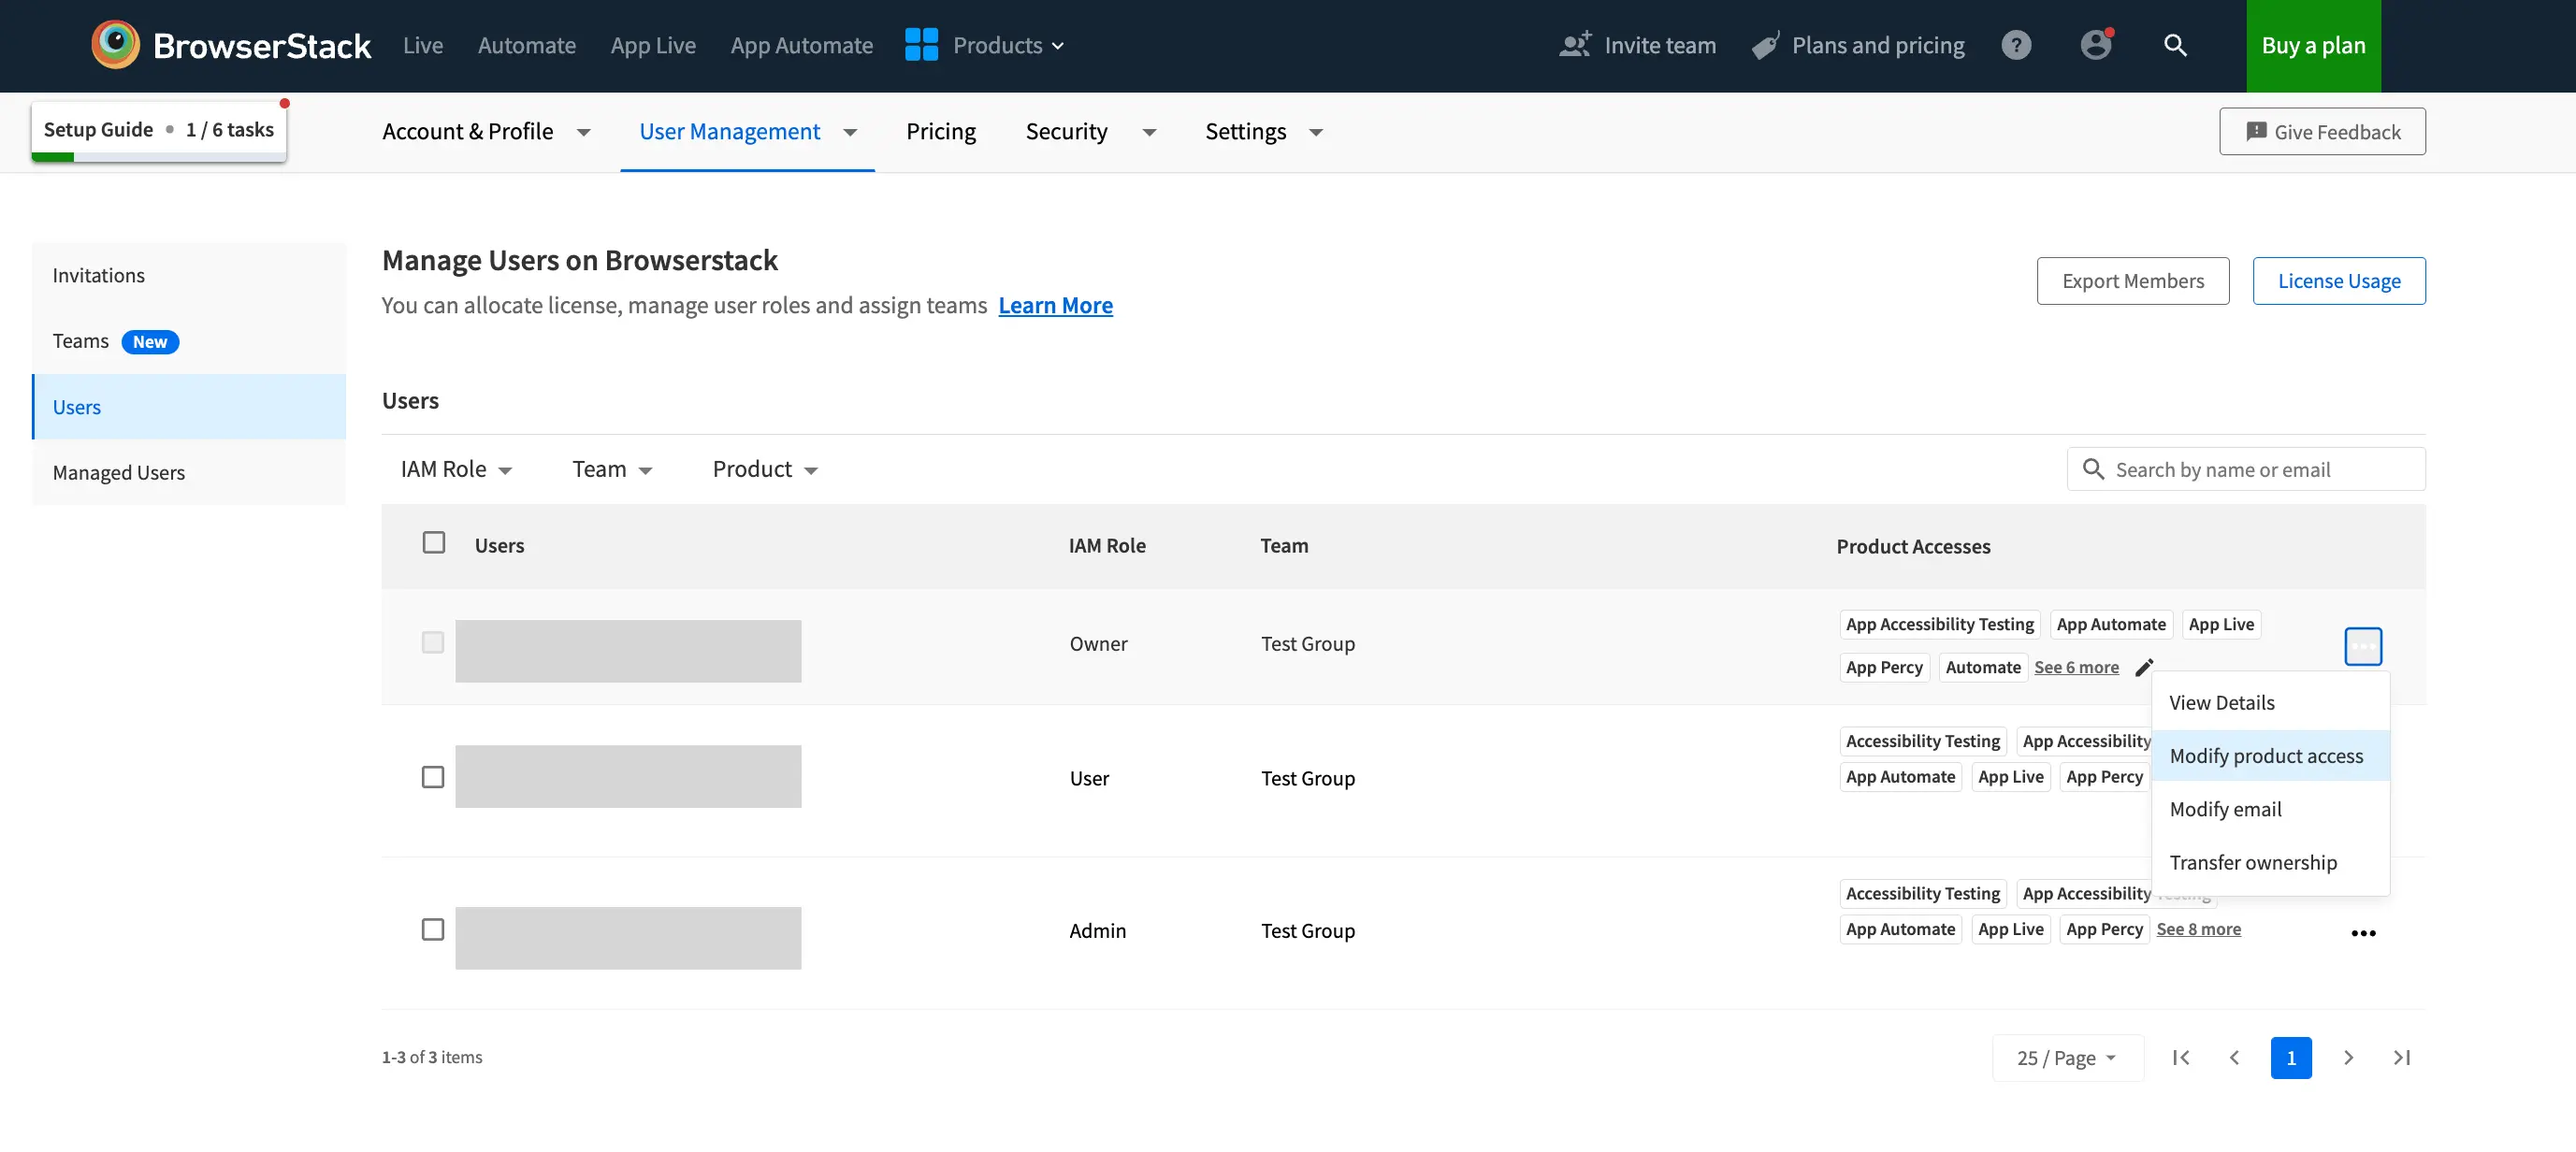Click the BrowserStack logo icon
The image size is (2576, 1152).
[115, 45]
